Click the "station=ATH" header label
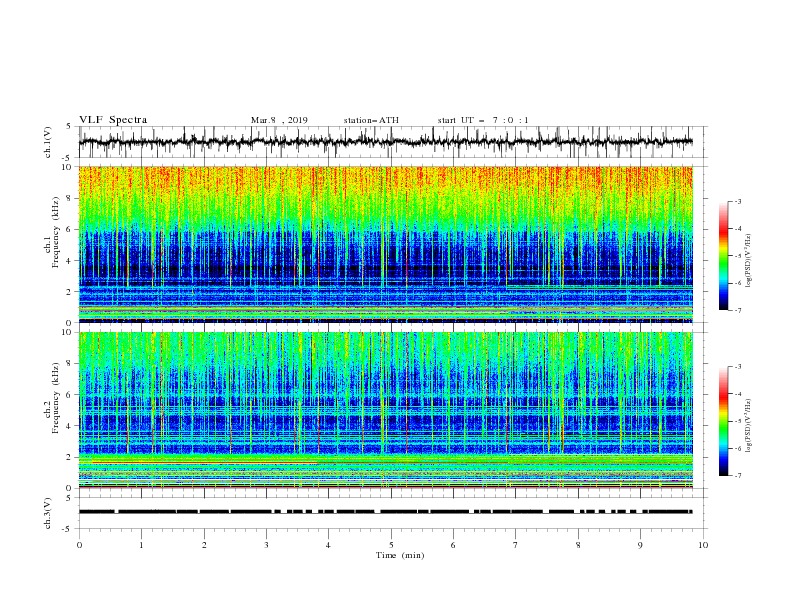 pyautogui.click(x=371, y=120)
